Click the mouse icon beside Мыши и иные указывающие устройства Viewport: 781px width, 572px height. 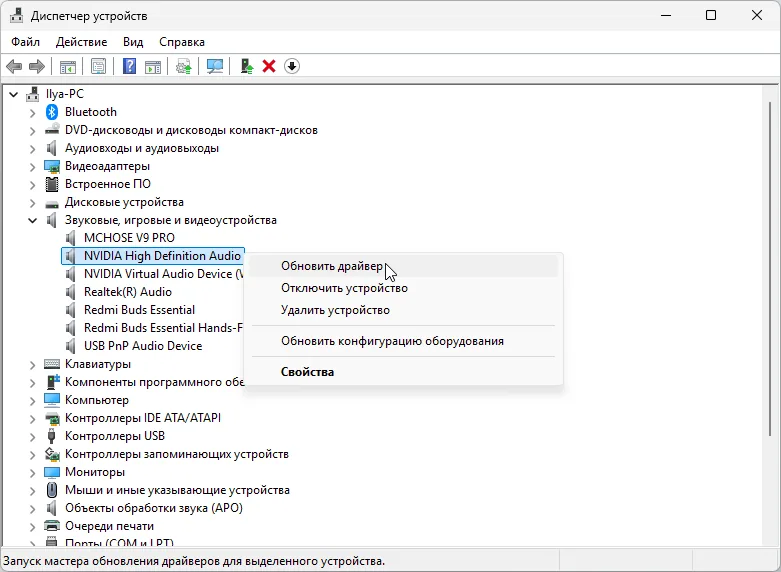coord(52,490)
